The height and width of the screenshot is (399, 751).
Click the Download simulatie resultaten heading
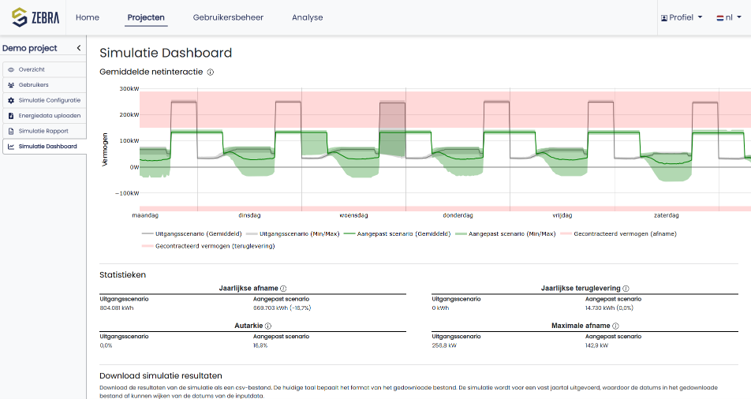(x=161, y=376)
